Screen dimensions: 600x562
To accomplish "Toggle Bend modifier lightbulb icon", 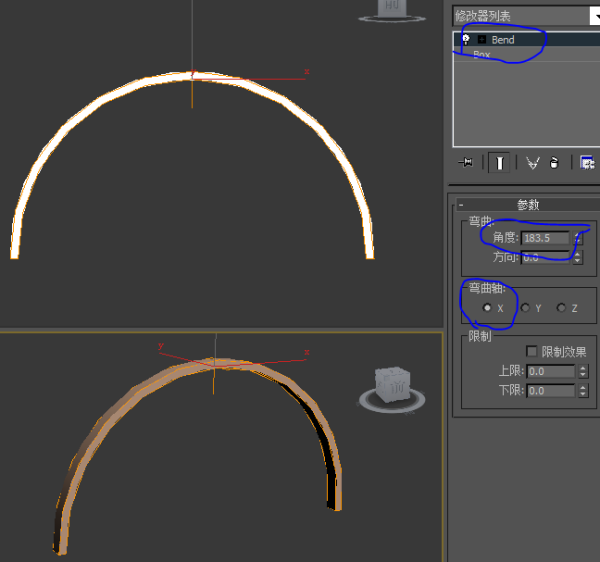I will pos(465,39).
